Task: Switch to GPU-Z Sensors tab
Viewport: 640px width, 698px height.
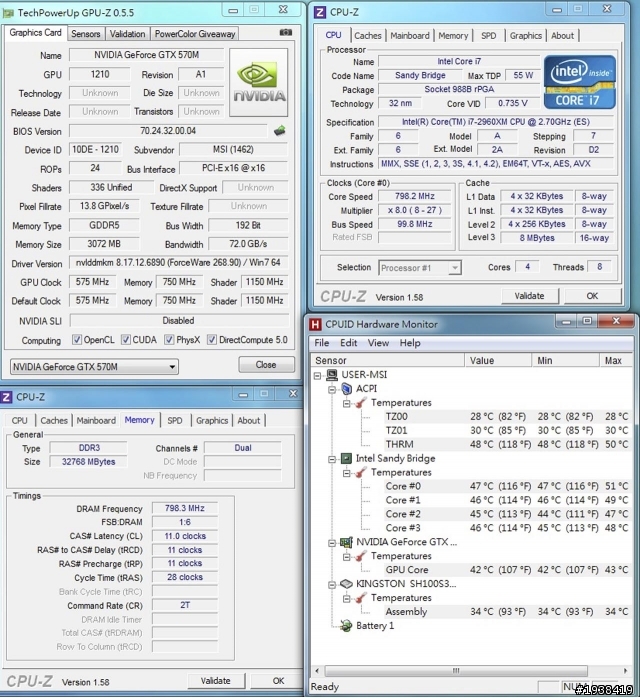Action: point(86,34)
